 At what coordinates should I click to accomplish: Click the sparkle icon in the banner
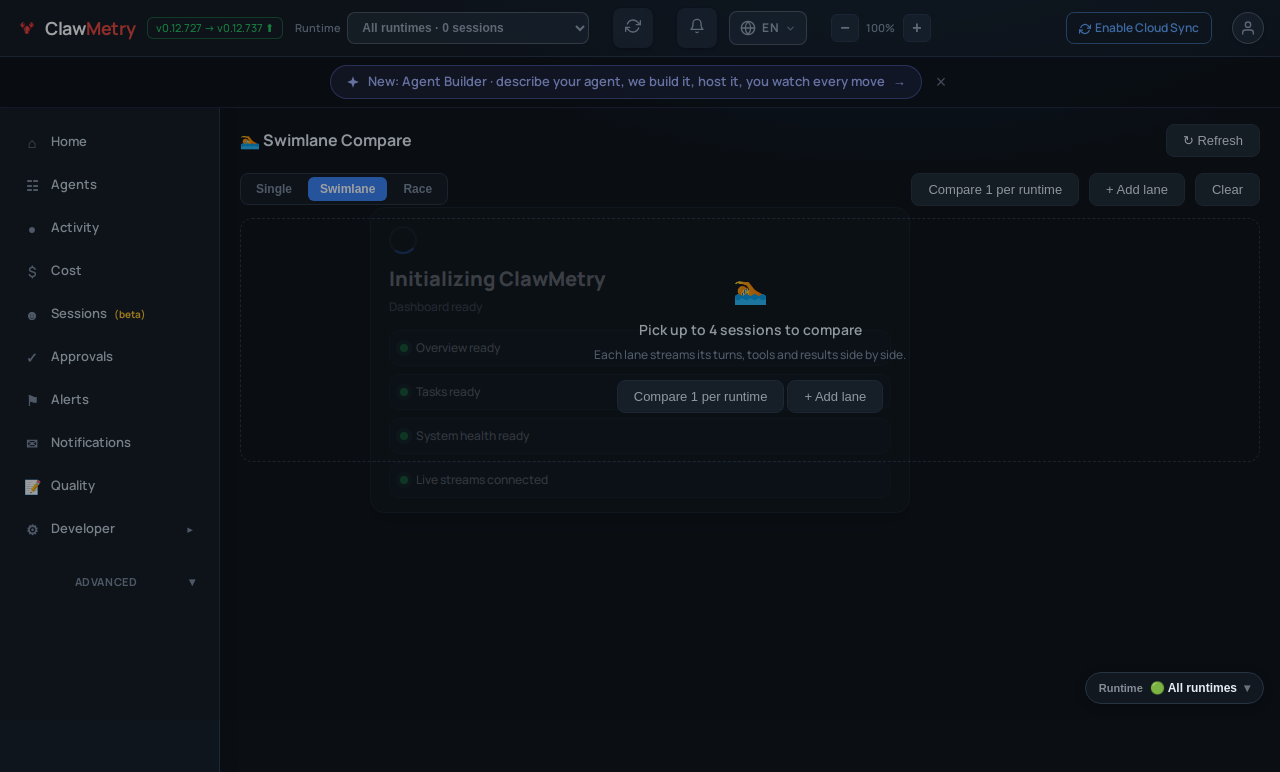coord(353,82)
